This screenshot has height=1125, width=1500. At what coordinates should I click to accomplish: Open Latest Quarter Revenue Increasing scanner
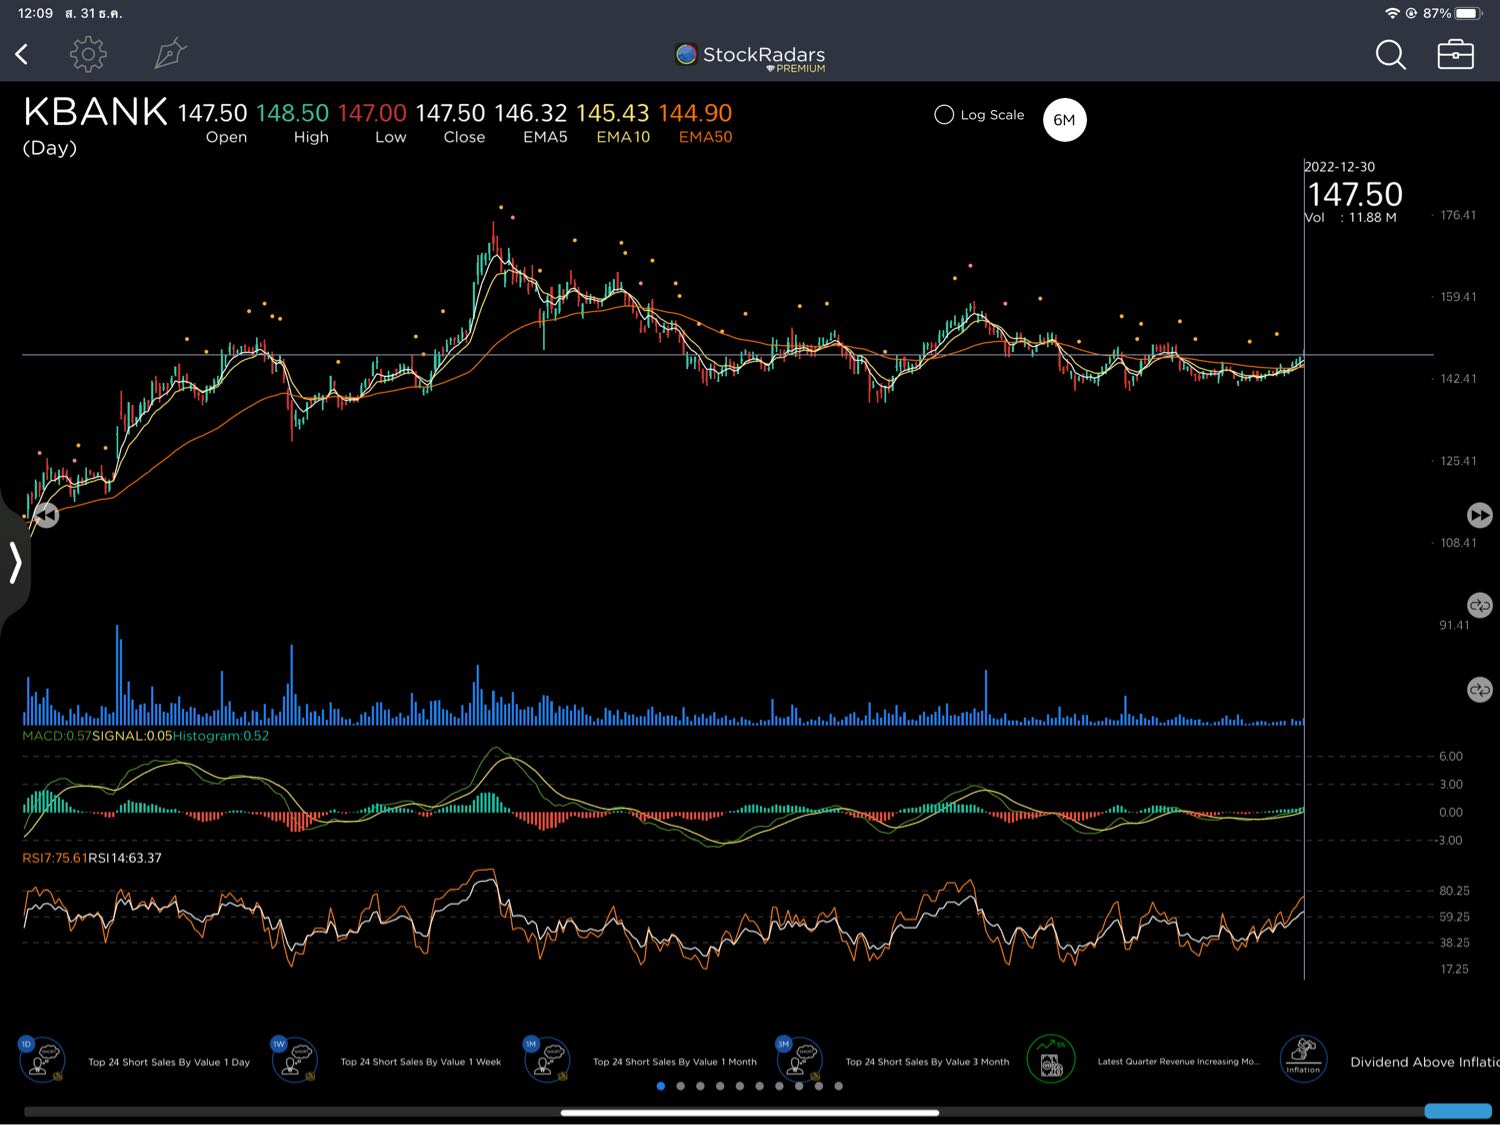[x=1051, y=1061]
